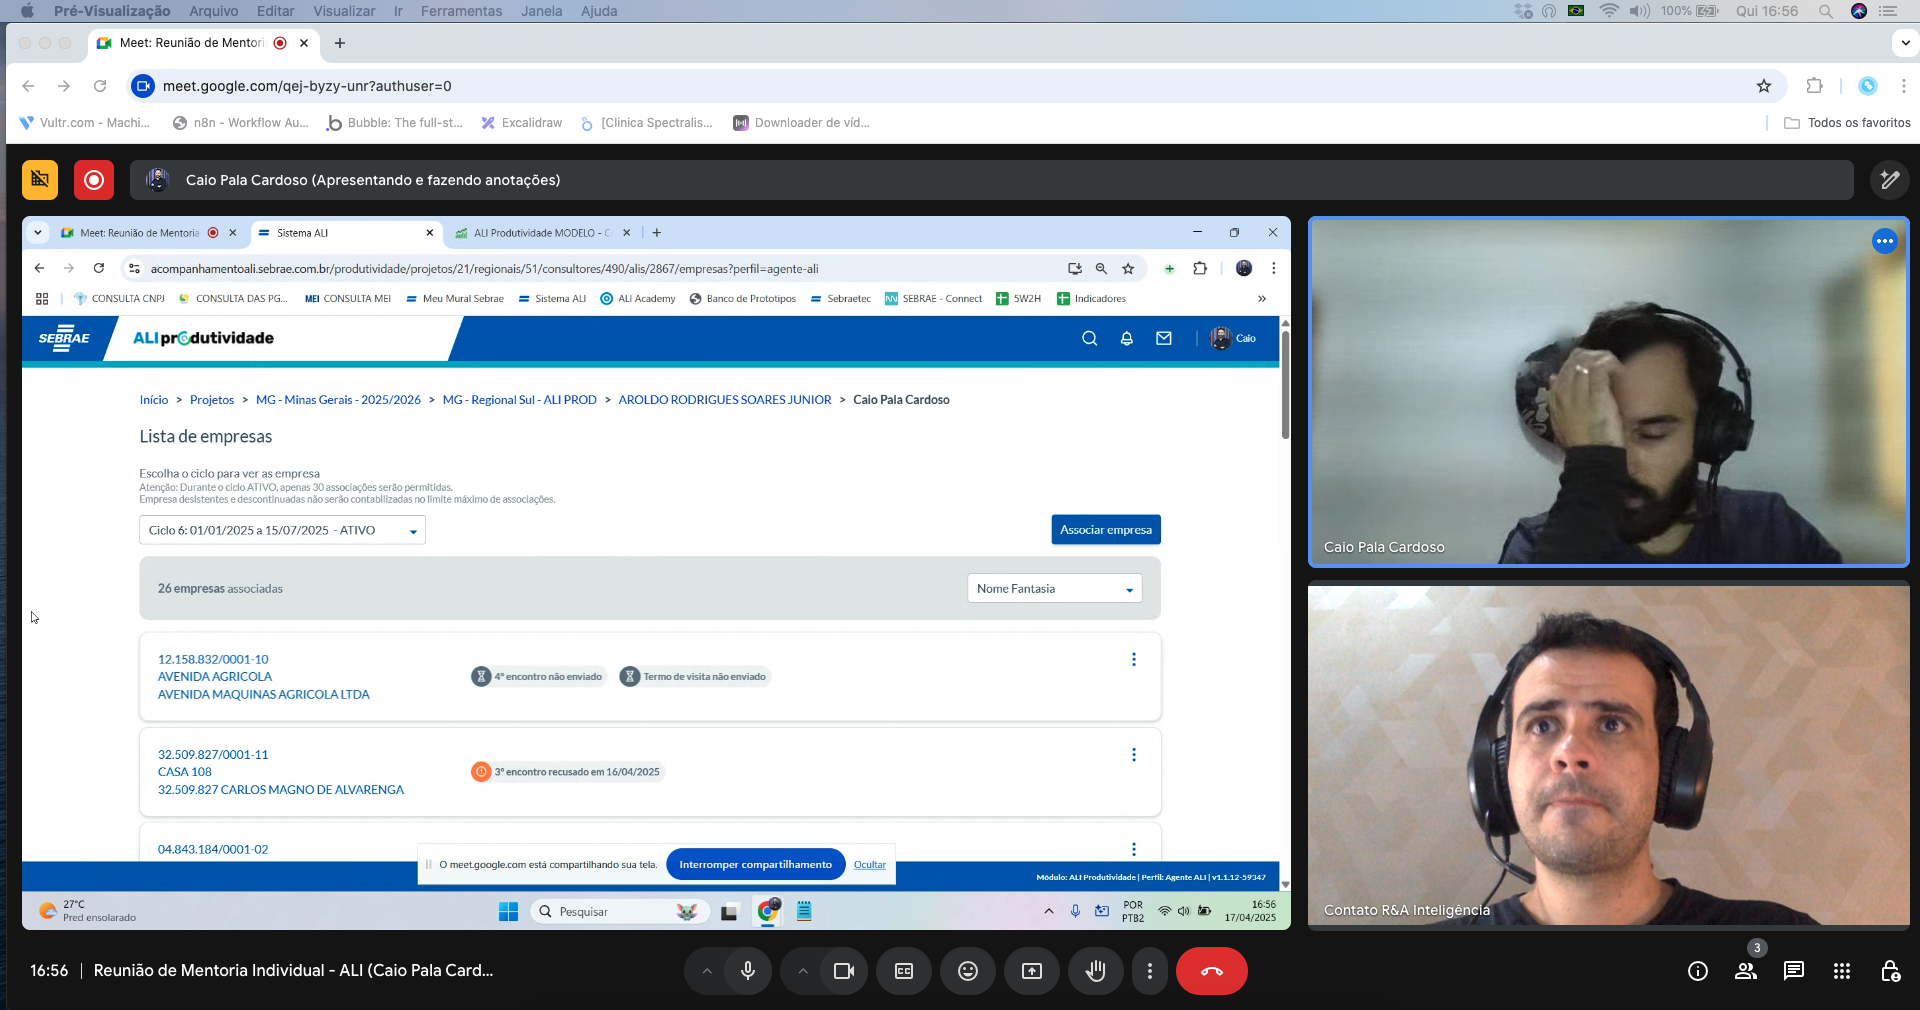Open Todos os favoritos bookmarks folder

coord(1848,123)
